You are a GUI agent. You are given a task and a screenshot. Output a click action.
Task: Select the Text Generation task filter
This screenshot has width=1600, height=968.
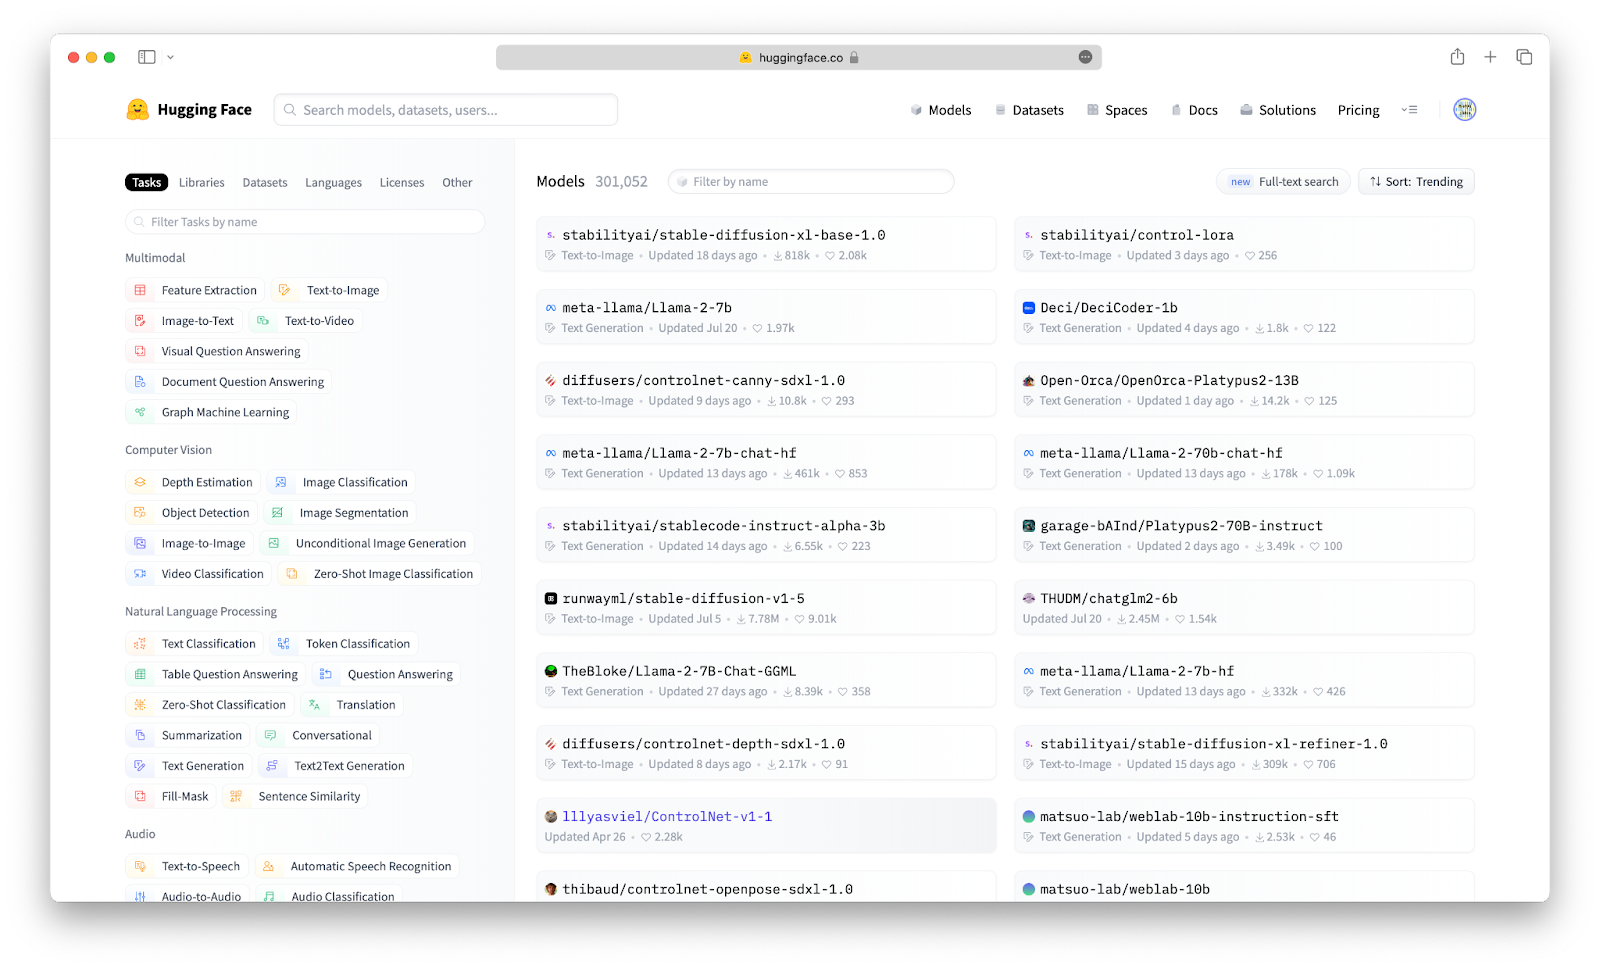click(x=189, y=766)
